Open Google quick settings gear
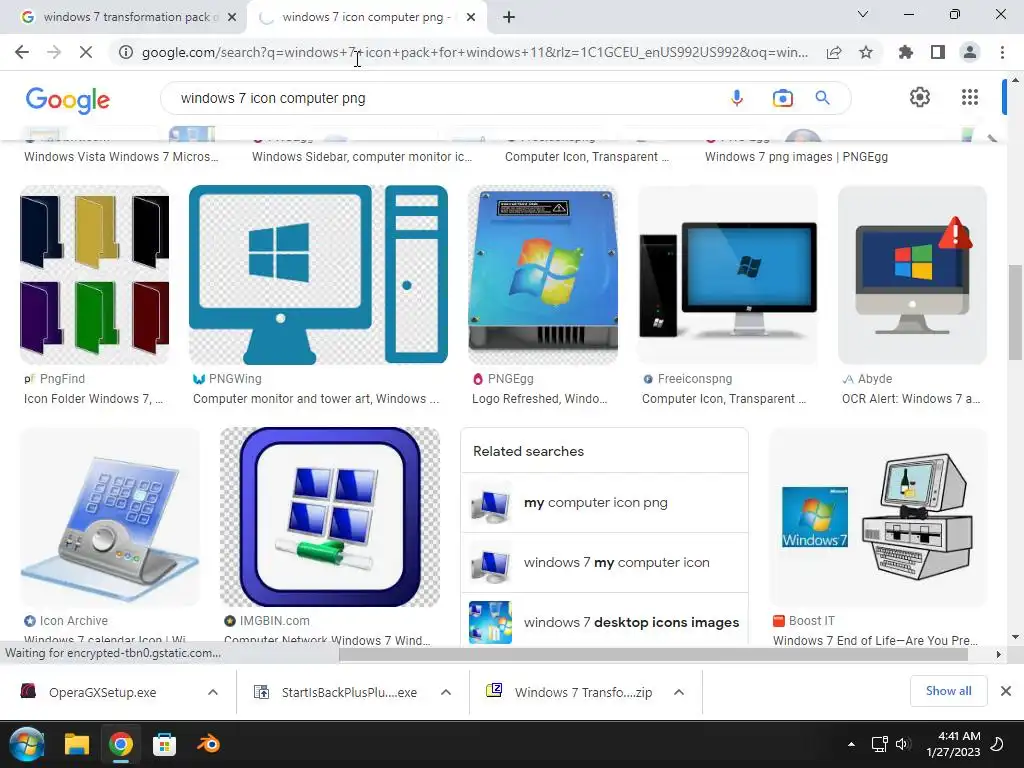1024x768 pixels. point(920,97)
